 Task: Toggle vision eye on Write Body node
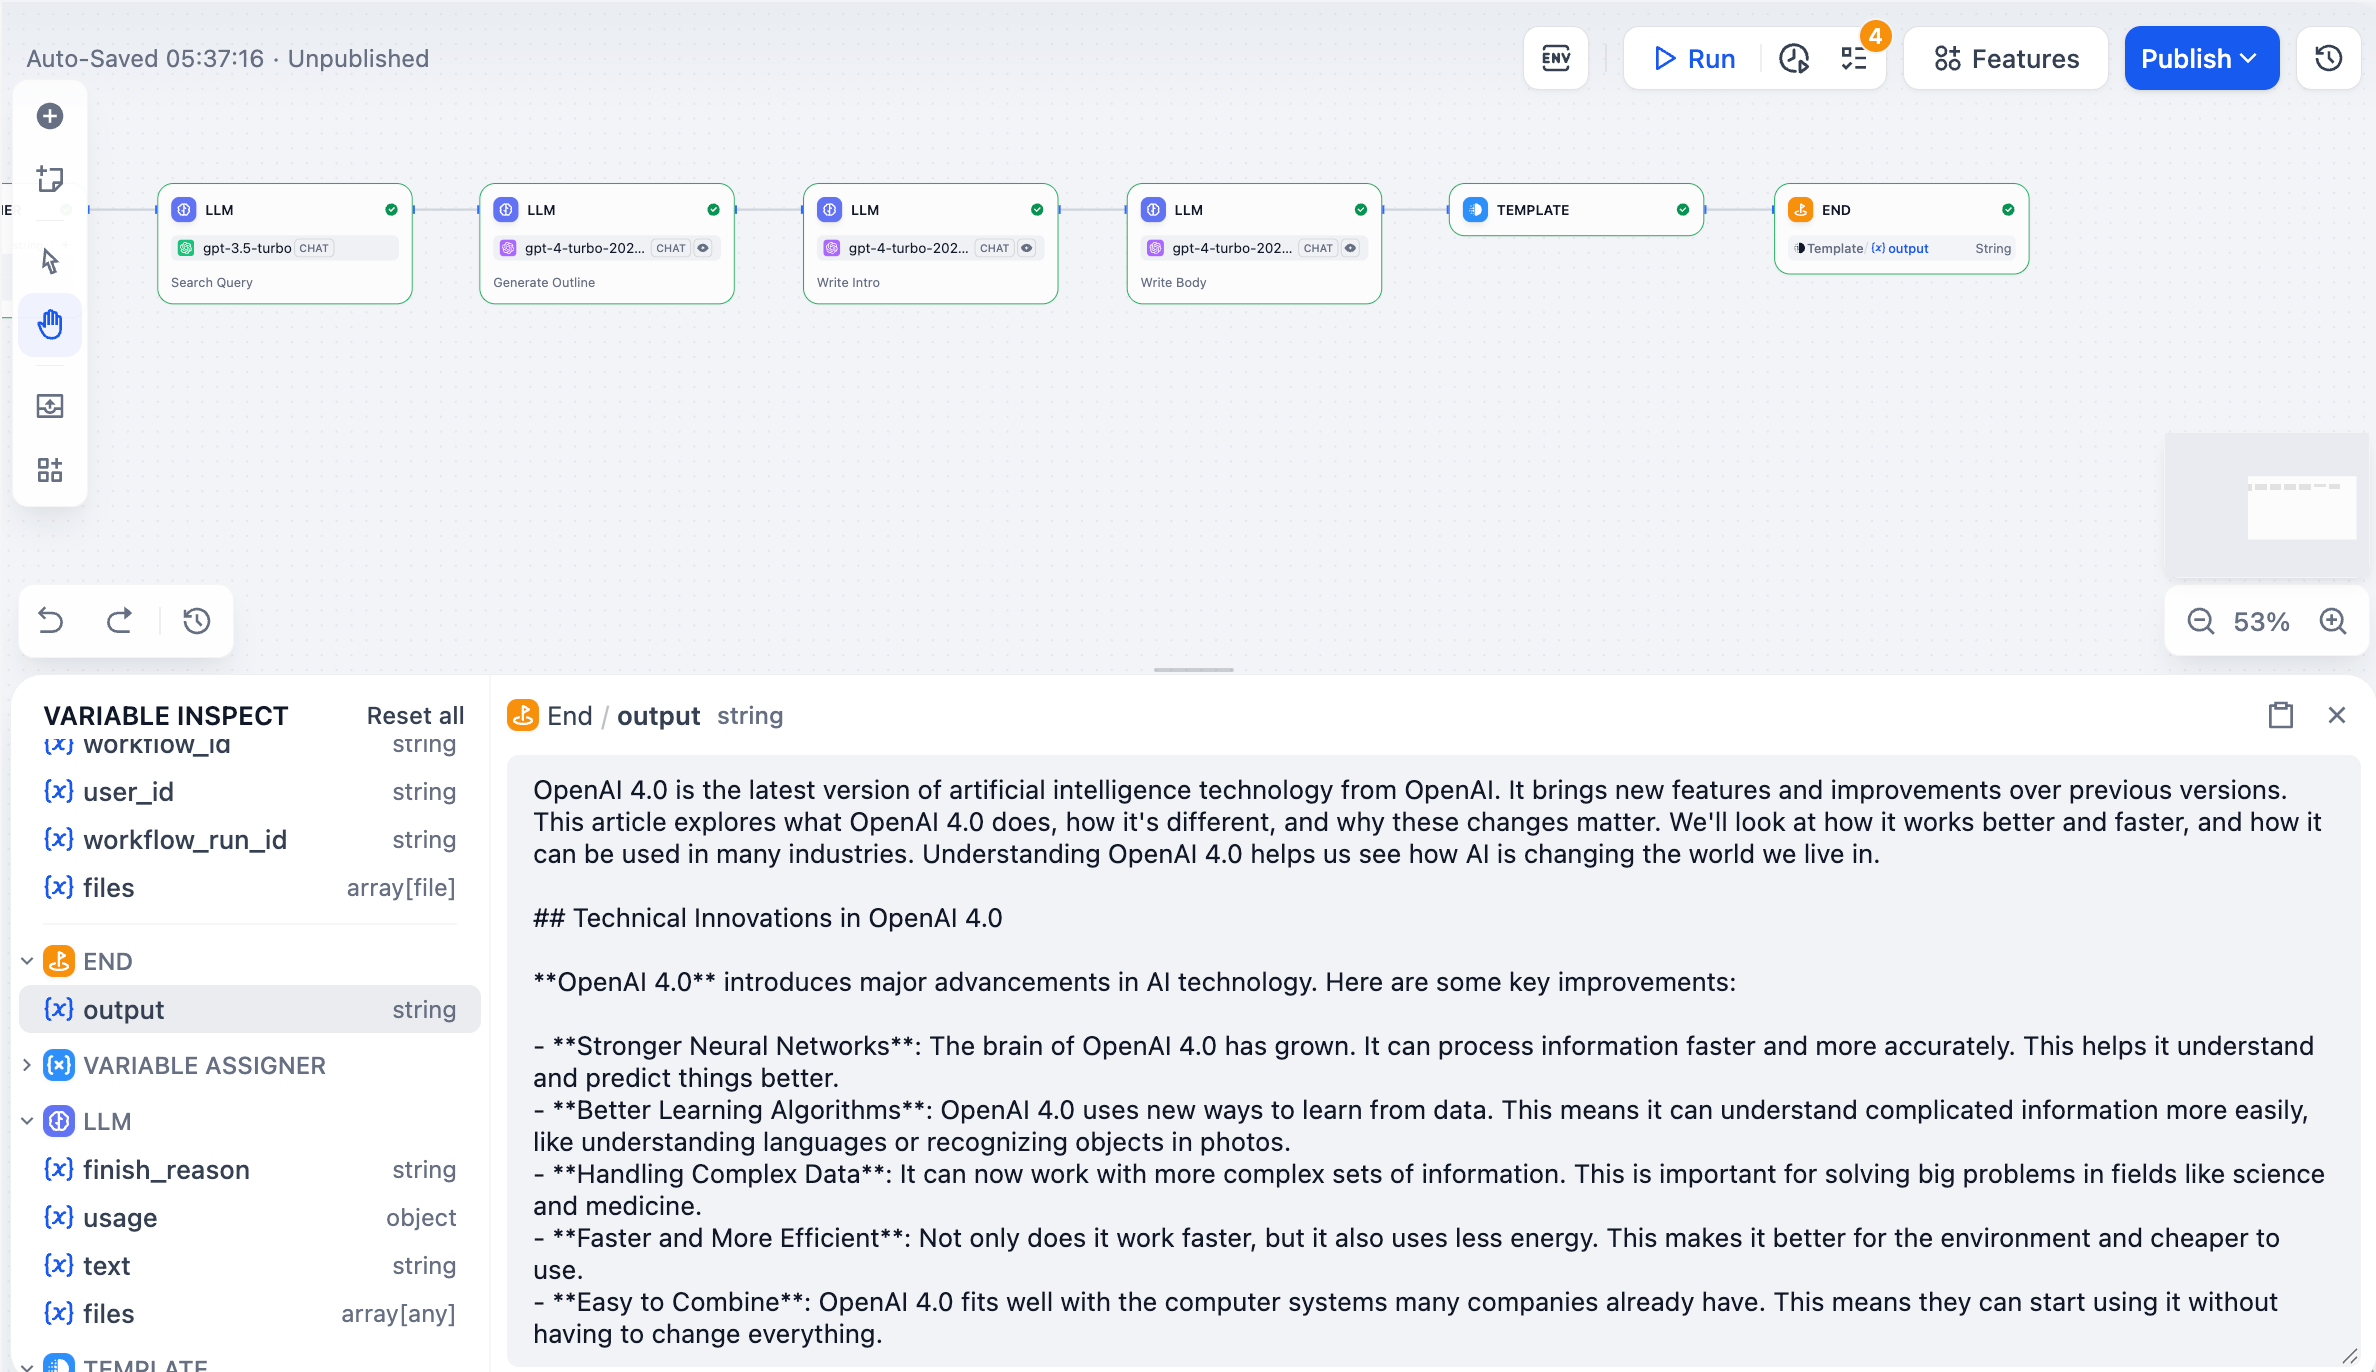(x=1351, y=248)
